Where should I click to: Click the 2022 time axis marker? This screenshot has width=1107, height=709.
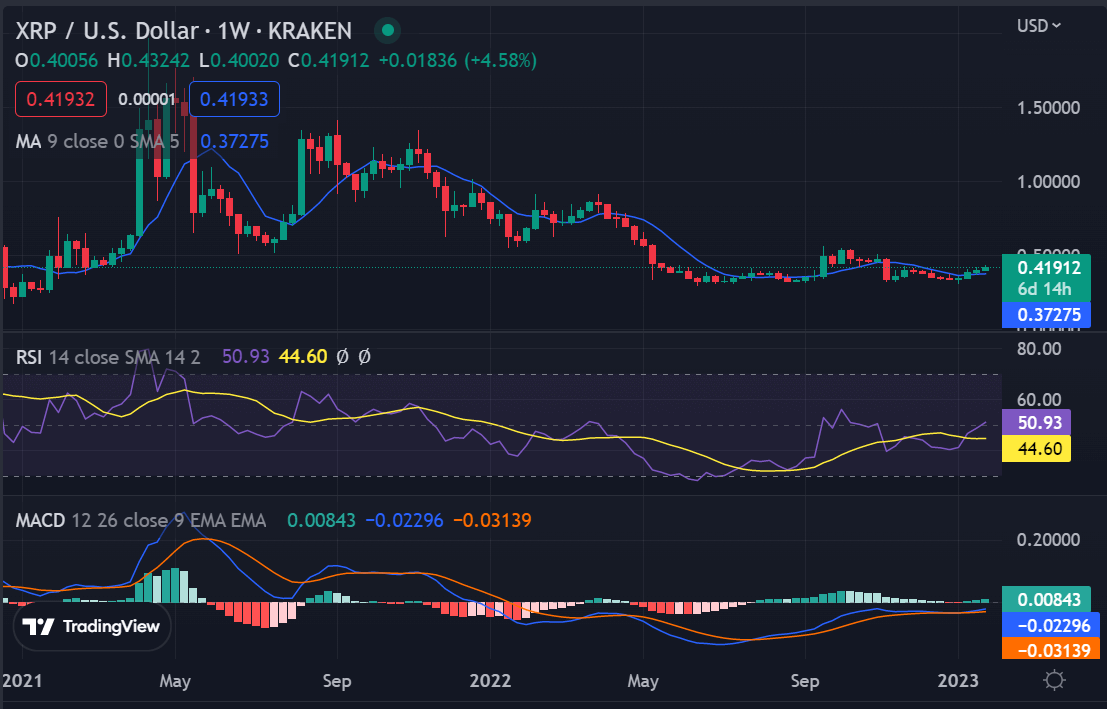tap(490, 681)
